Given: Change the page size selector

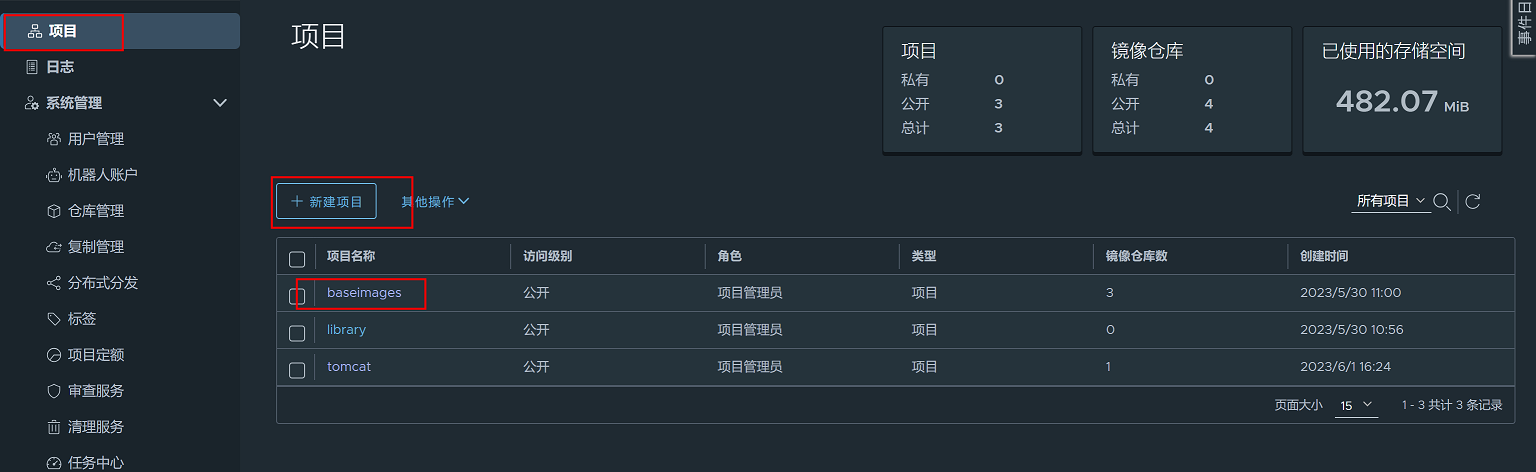Looking at the screenshot, I should point(1356,405).
